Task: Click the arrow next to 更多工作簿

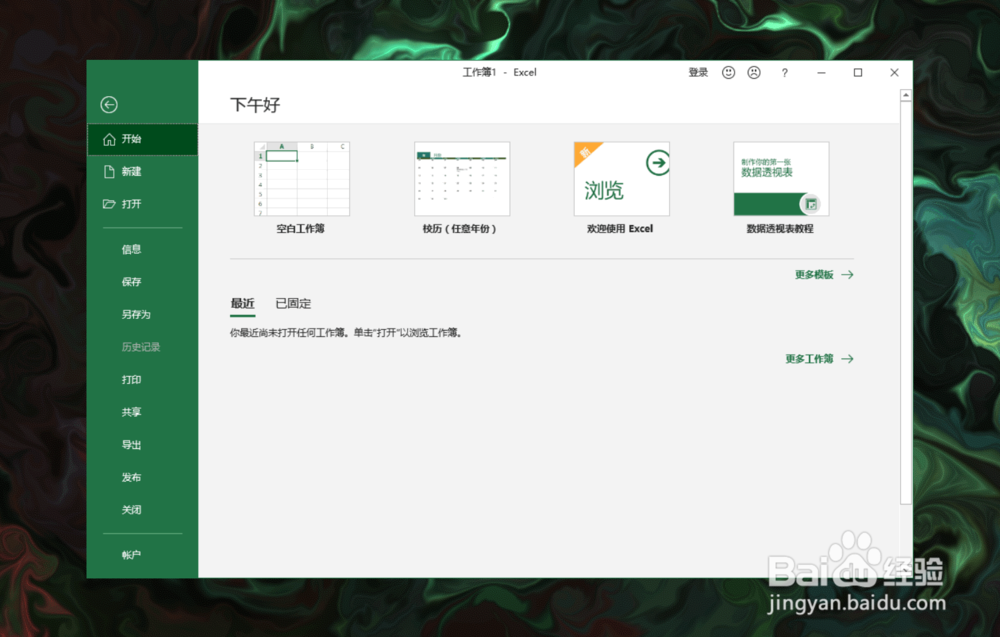Action: 847,359
